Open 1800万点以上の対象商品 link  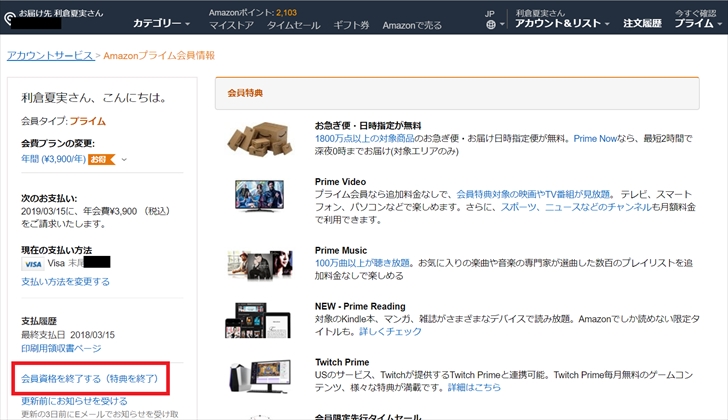point(364,138)
